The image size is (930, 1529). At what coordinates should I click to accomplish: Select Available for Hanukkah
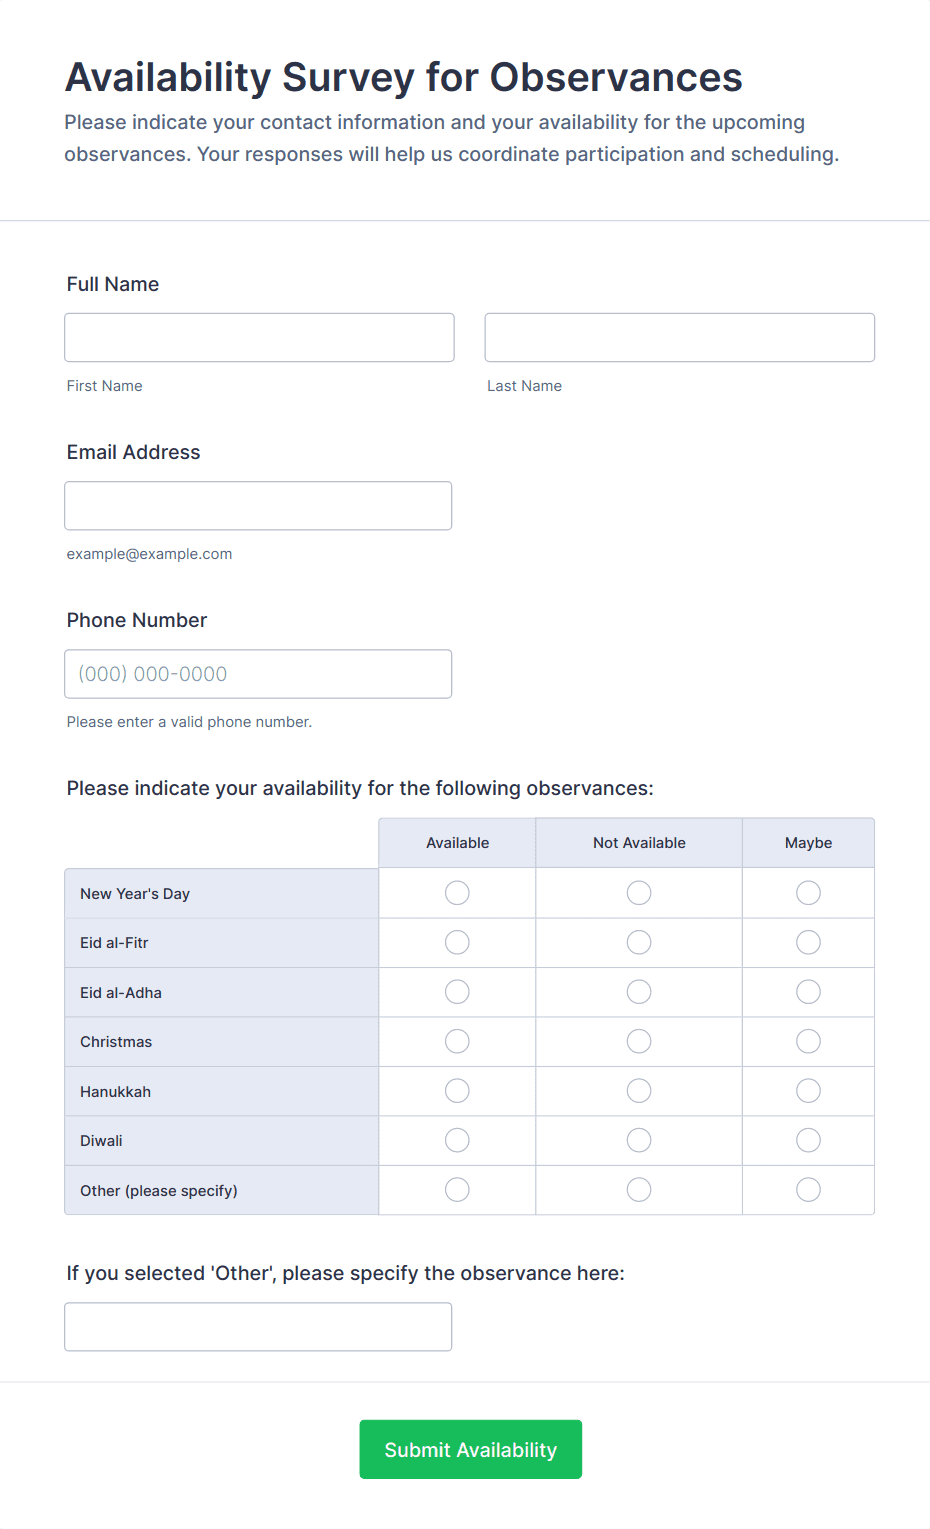click(x=457, y=1091)
